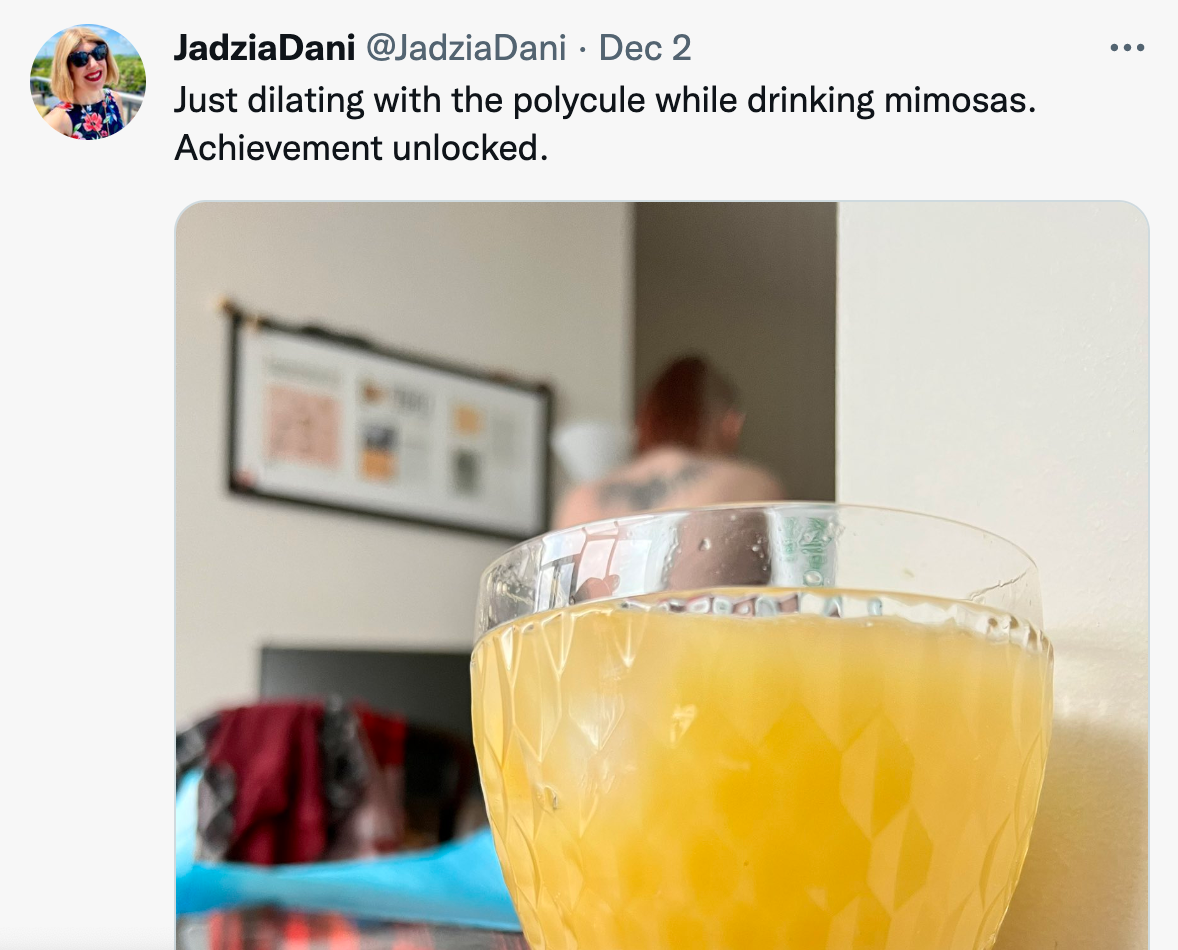The image size is (1178, 950).
Task: Open the JadziaDani display name link
Action: coord(264,48)
